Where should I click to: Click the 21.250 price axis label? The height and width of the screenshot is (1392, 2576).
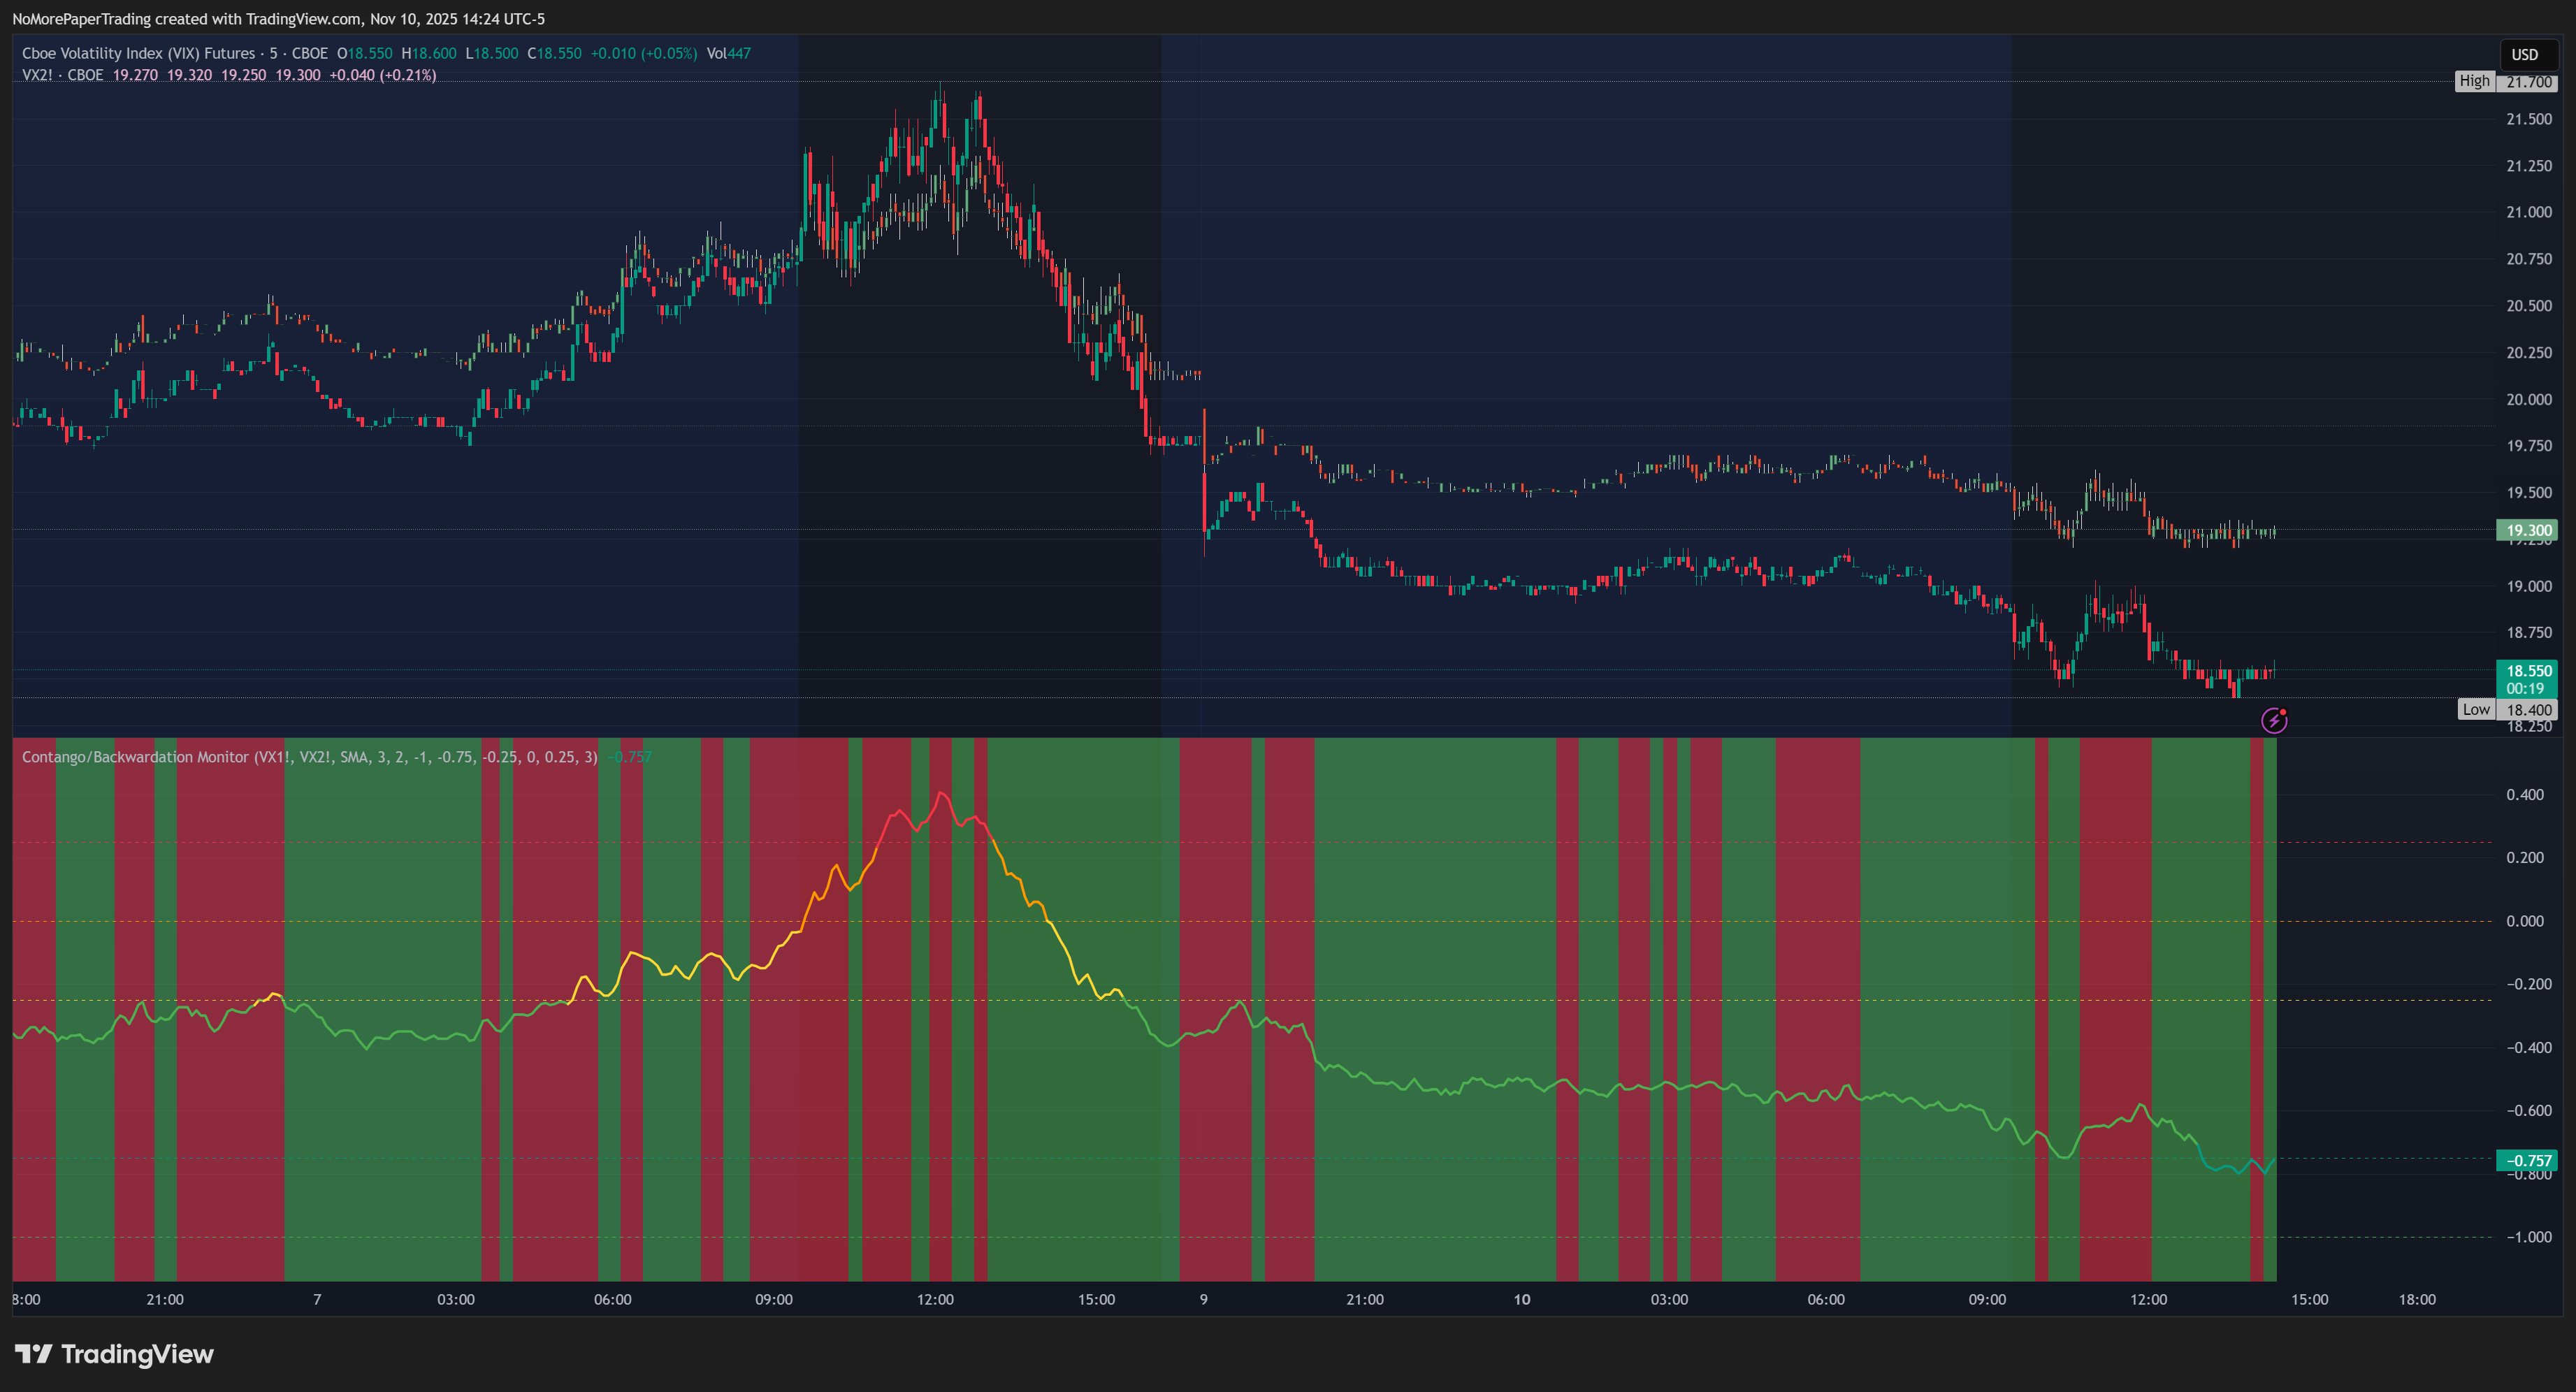pyautogui.click(x=2529, y=166)
